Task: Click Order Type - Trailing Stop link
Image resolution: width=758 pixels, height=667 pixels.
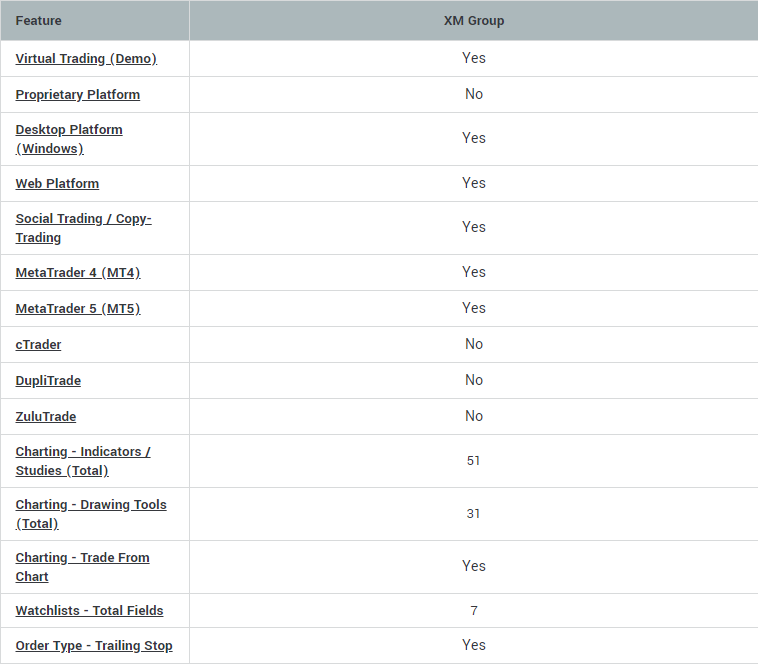Action: (94, 646)
